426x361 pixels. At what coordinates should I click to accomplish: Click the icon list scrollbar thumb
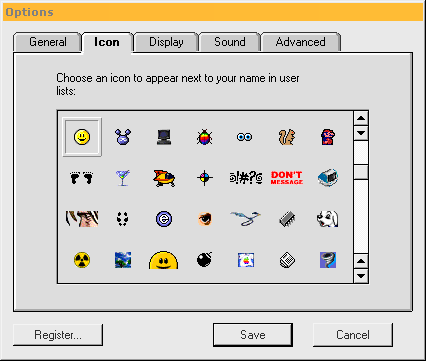coord(361,172)
